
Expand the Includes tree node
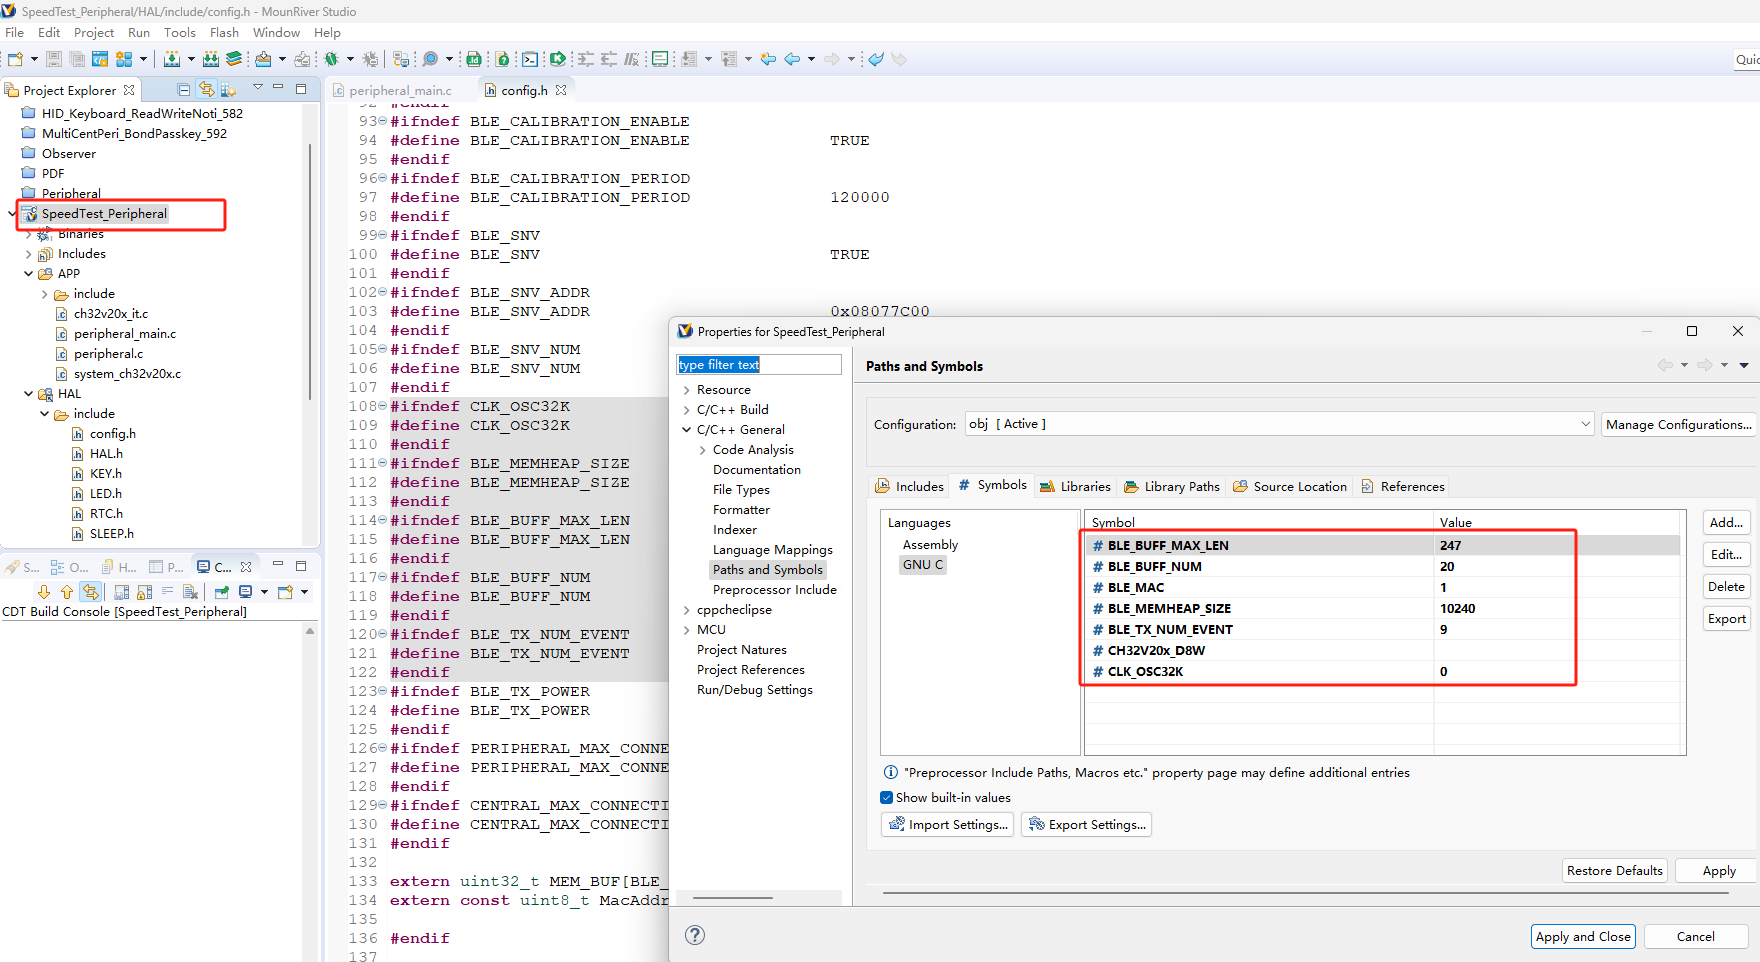[x=28, y=254]
